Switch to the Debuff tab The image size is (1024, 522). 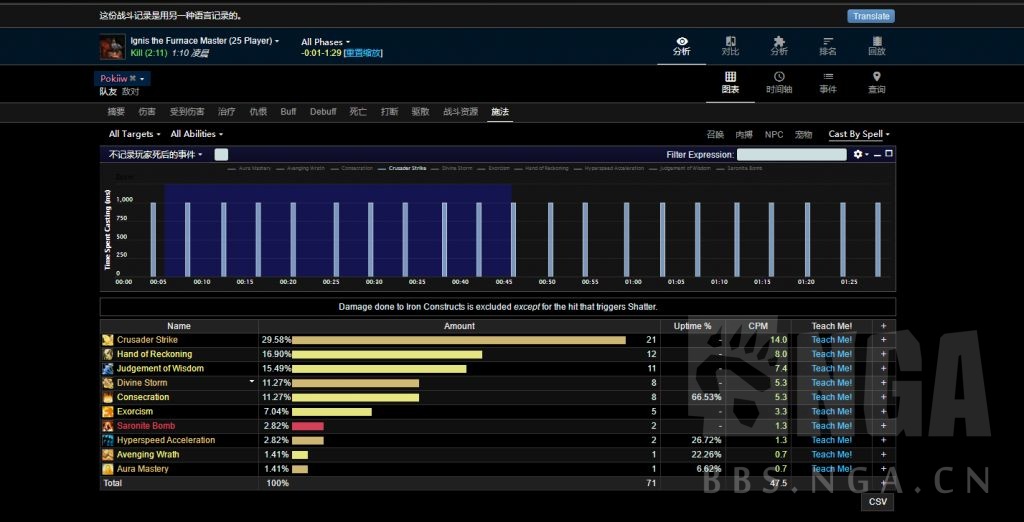pyautogui.click(x=323, y=112)
